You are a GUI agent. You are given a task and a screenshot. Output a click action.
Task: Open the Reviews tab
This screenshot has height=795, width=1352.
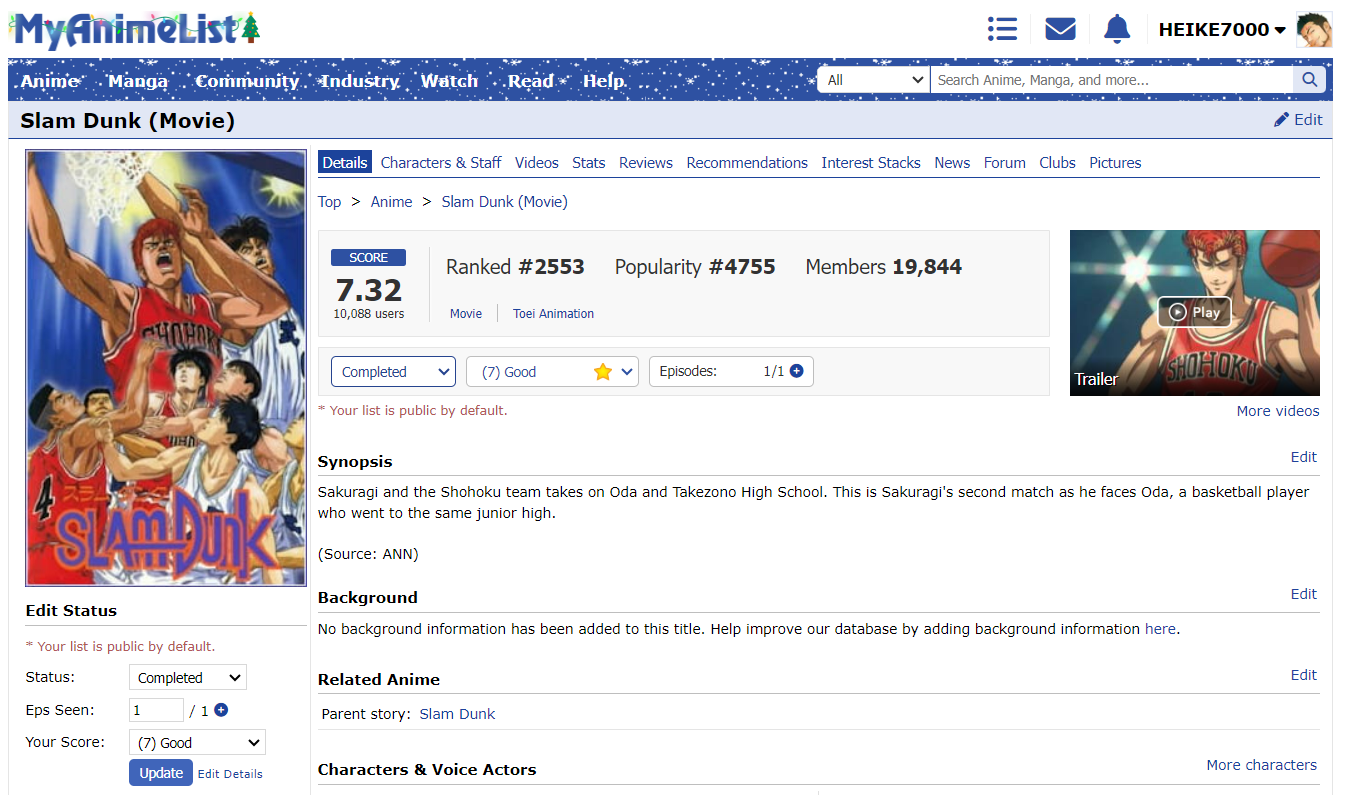(645, 162)
